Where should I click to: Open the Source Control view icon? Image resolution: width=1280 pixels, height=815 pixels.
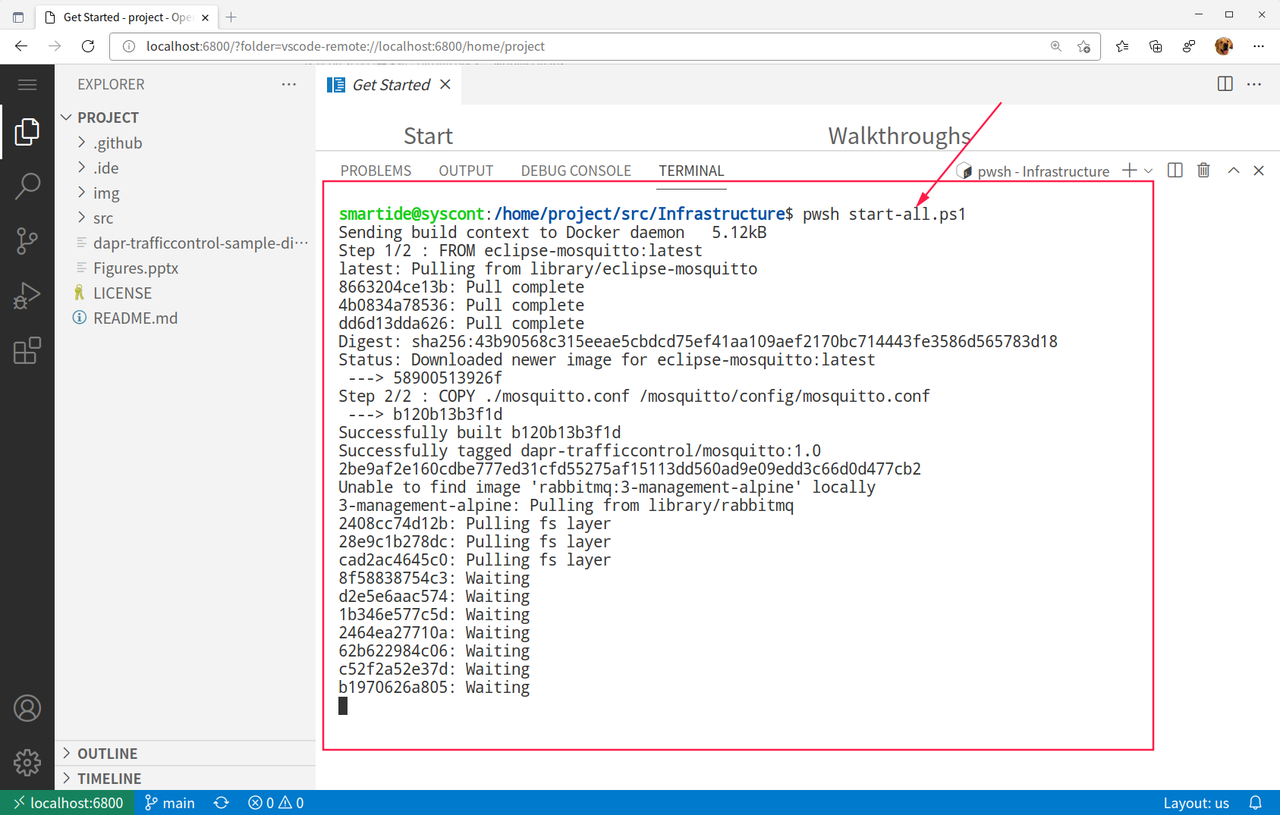27,240
